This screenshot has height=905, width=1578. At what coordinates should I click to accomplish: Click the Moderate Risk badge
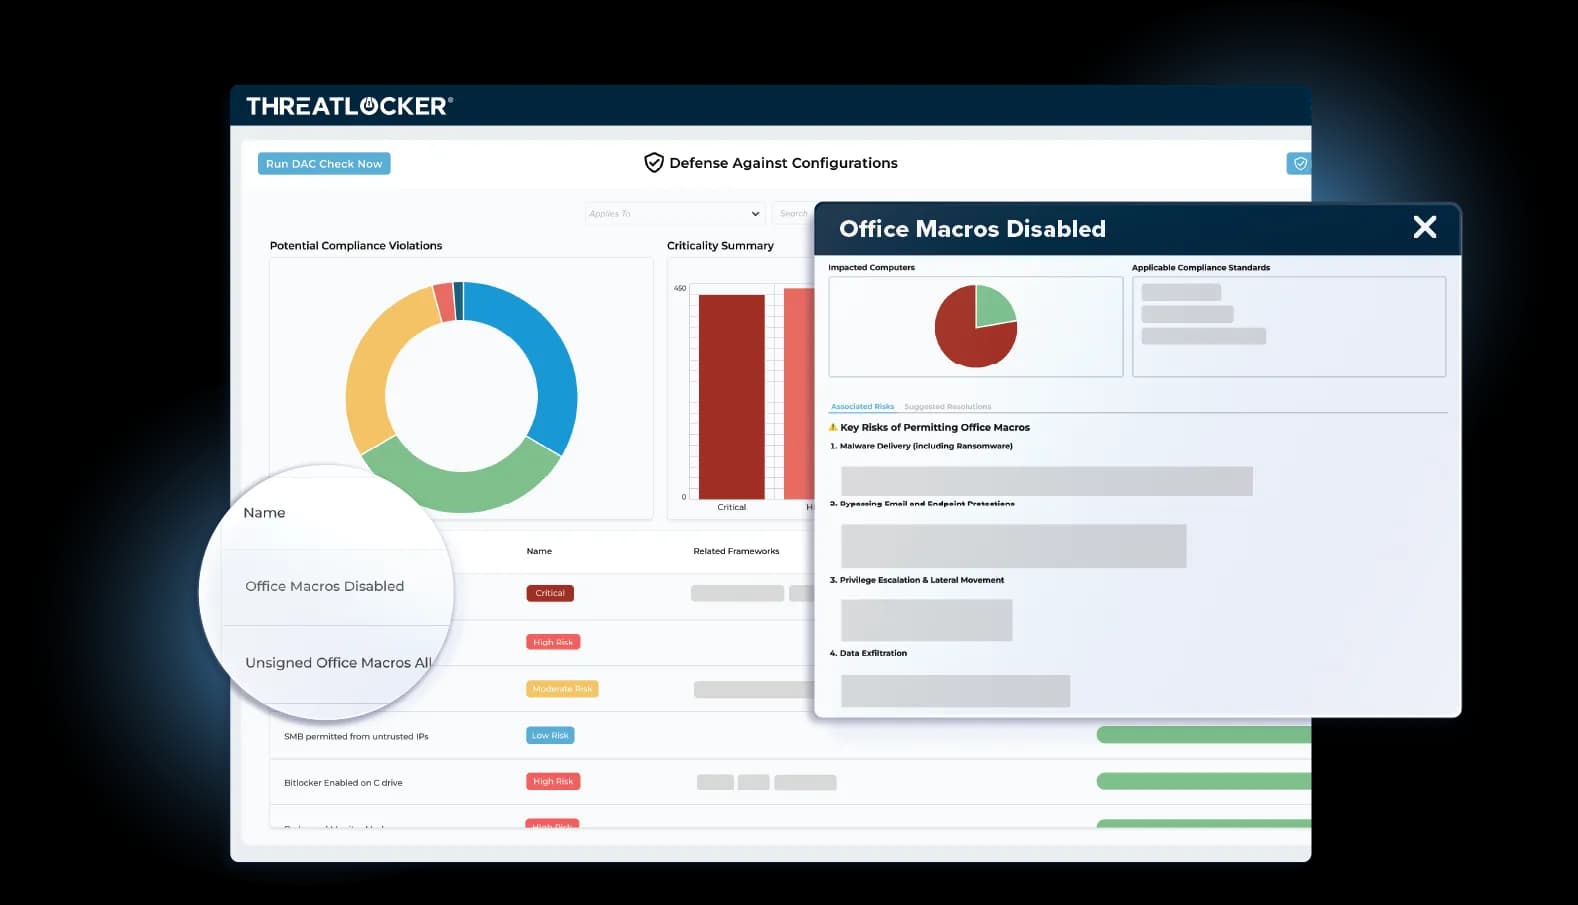pyautogui.click(x=562, y=689)
